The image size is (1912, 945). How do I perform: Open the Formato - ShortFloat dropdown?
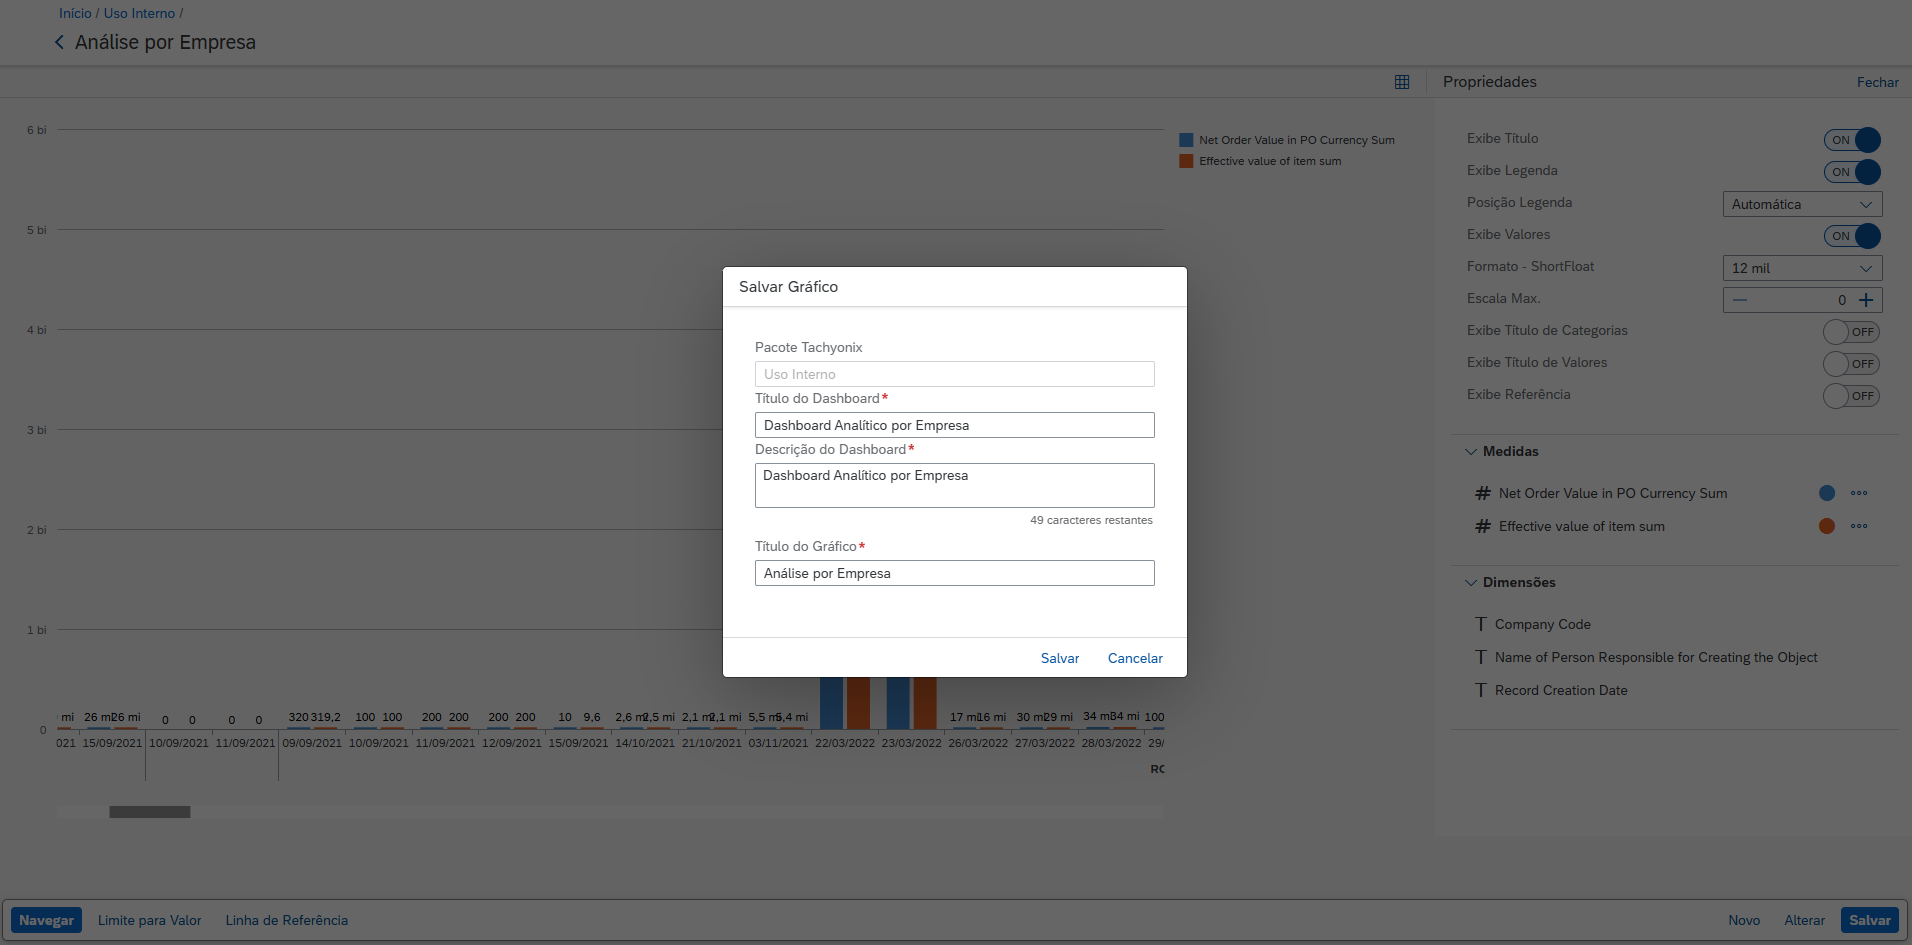coord(1802,268)
